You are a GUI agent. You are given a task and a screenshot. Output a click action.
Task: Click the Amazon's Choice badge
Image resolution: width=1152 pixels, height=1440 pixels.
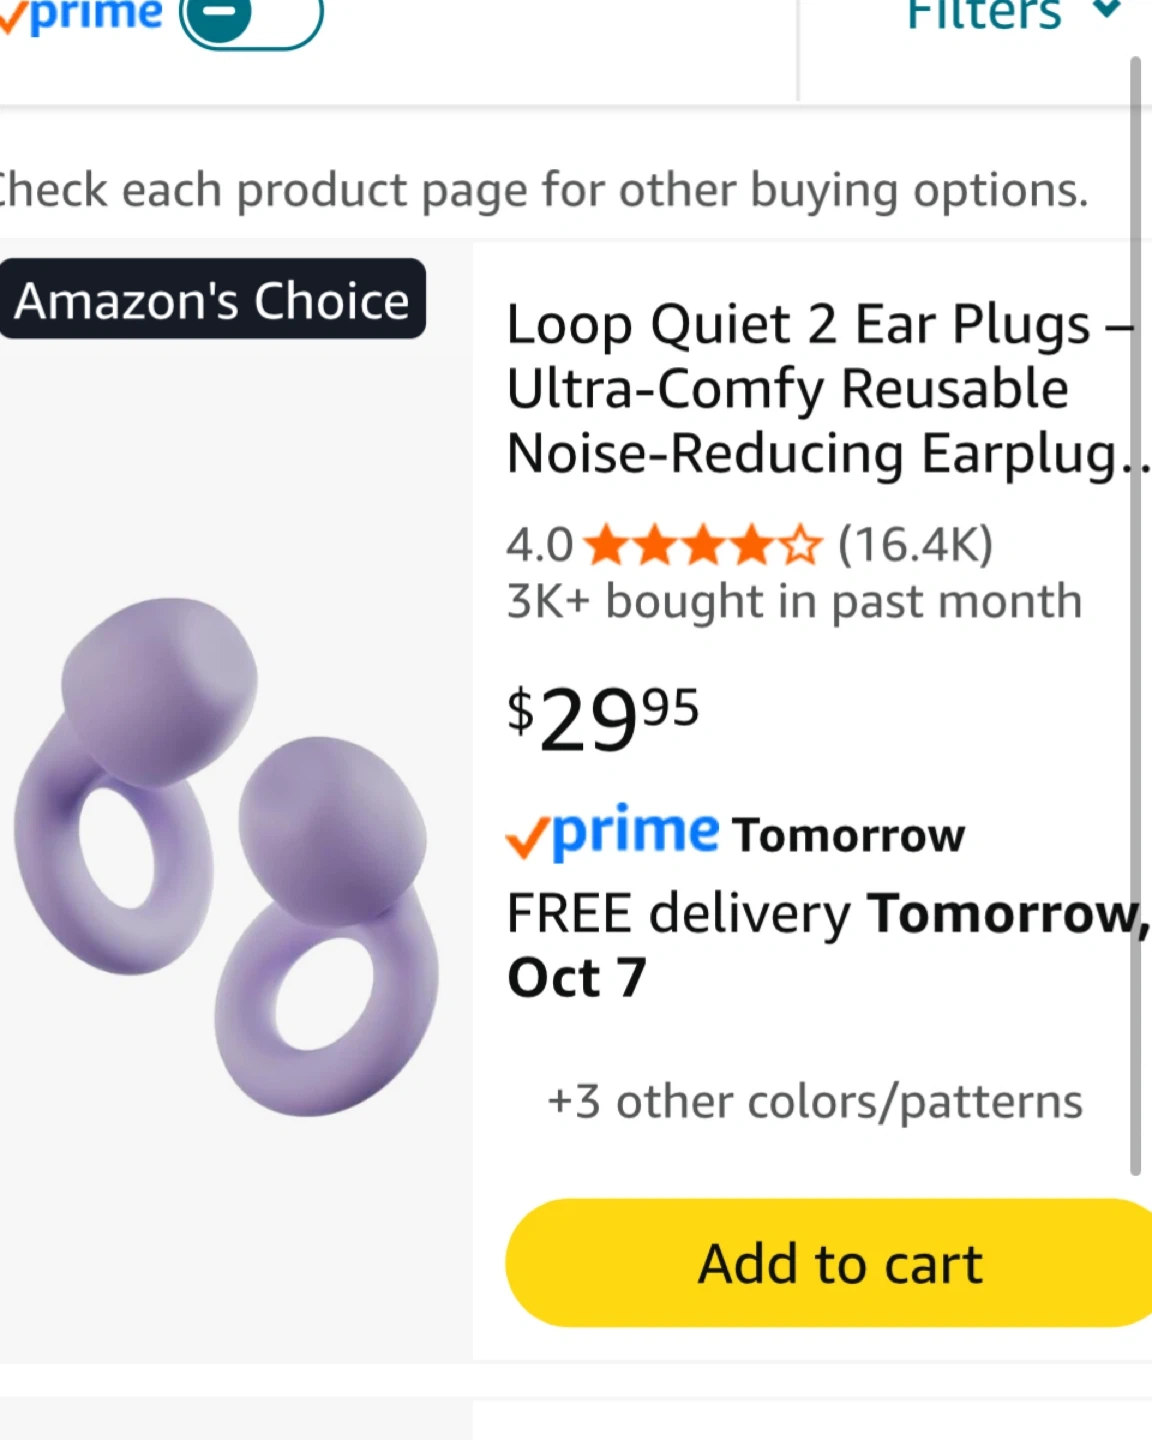pos(212,300)
